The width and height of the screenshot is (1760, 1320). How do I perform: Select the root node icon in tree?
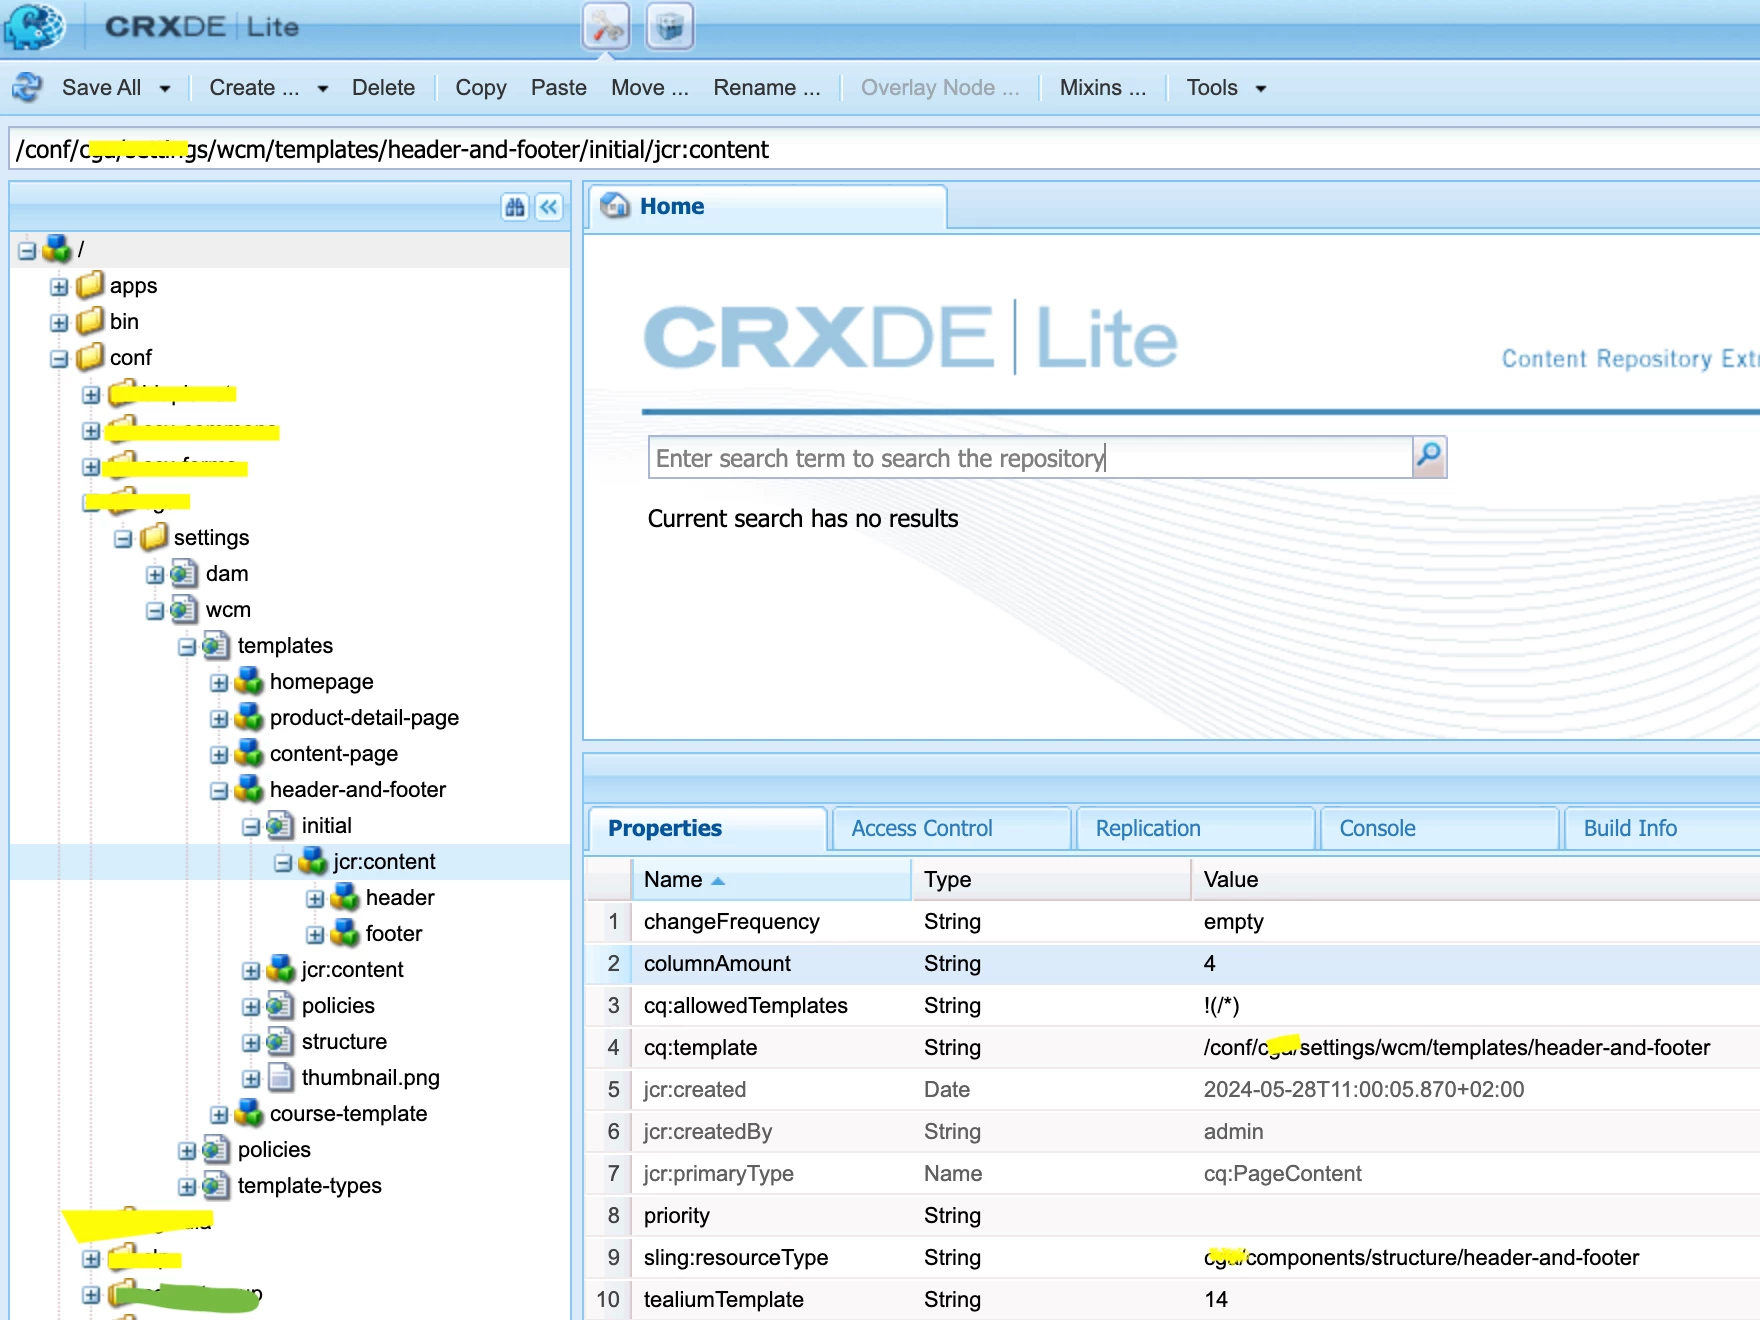tap(57, 248)
